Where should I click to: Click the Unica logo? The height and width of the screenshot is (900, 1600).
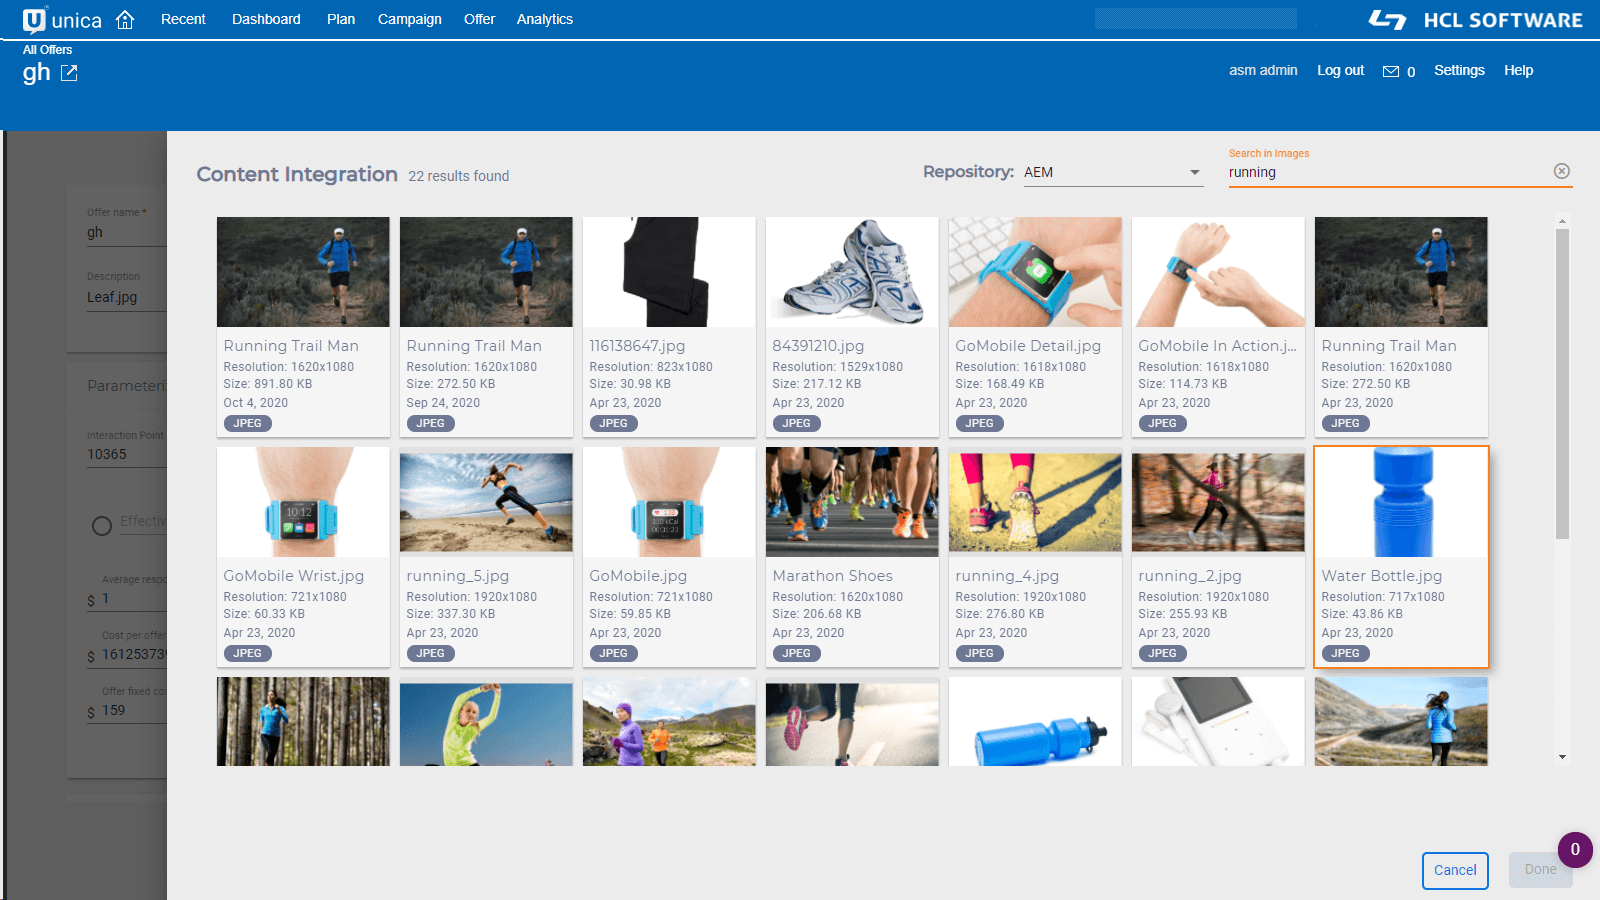61,20
